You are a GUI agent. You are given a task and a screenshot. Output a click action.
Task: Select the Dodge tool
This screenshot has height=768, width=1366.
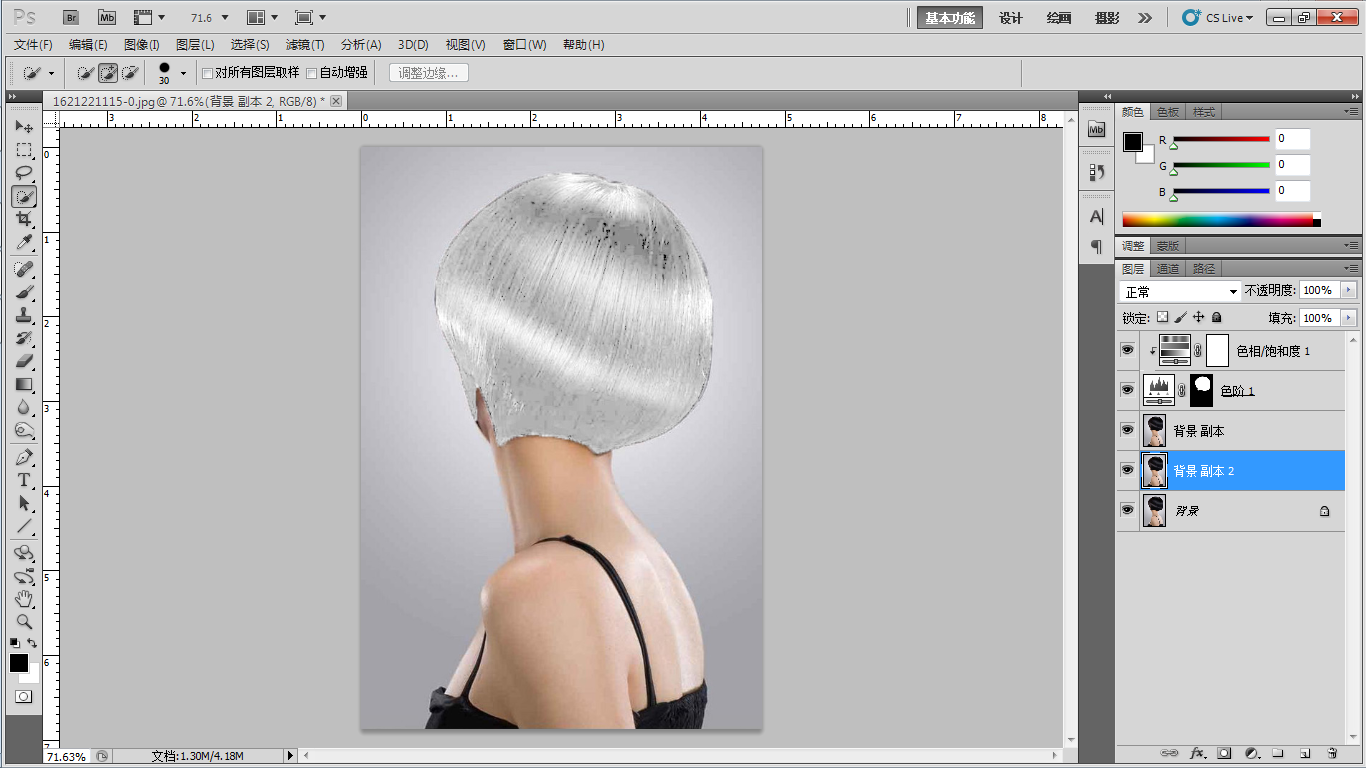pyautogui.click(x=24, y=430)
